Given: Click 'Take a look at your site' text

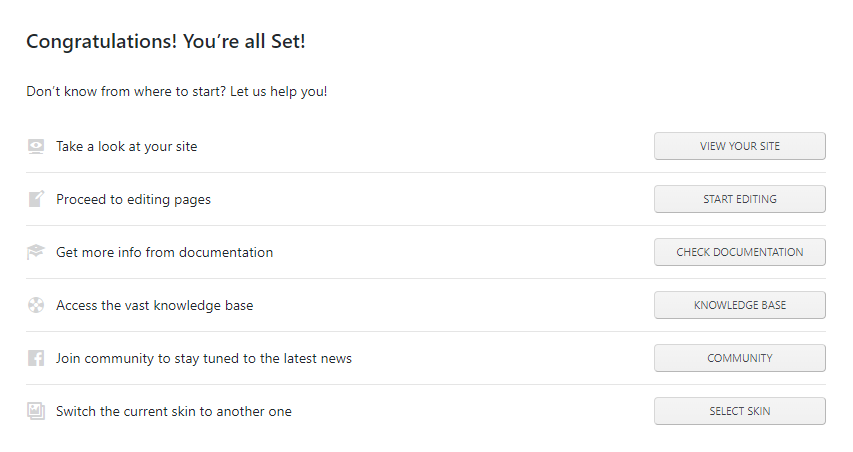Looking at the screenshot, I should [127, 146].
